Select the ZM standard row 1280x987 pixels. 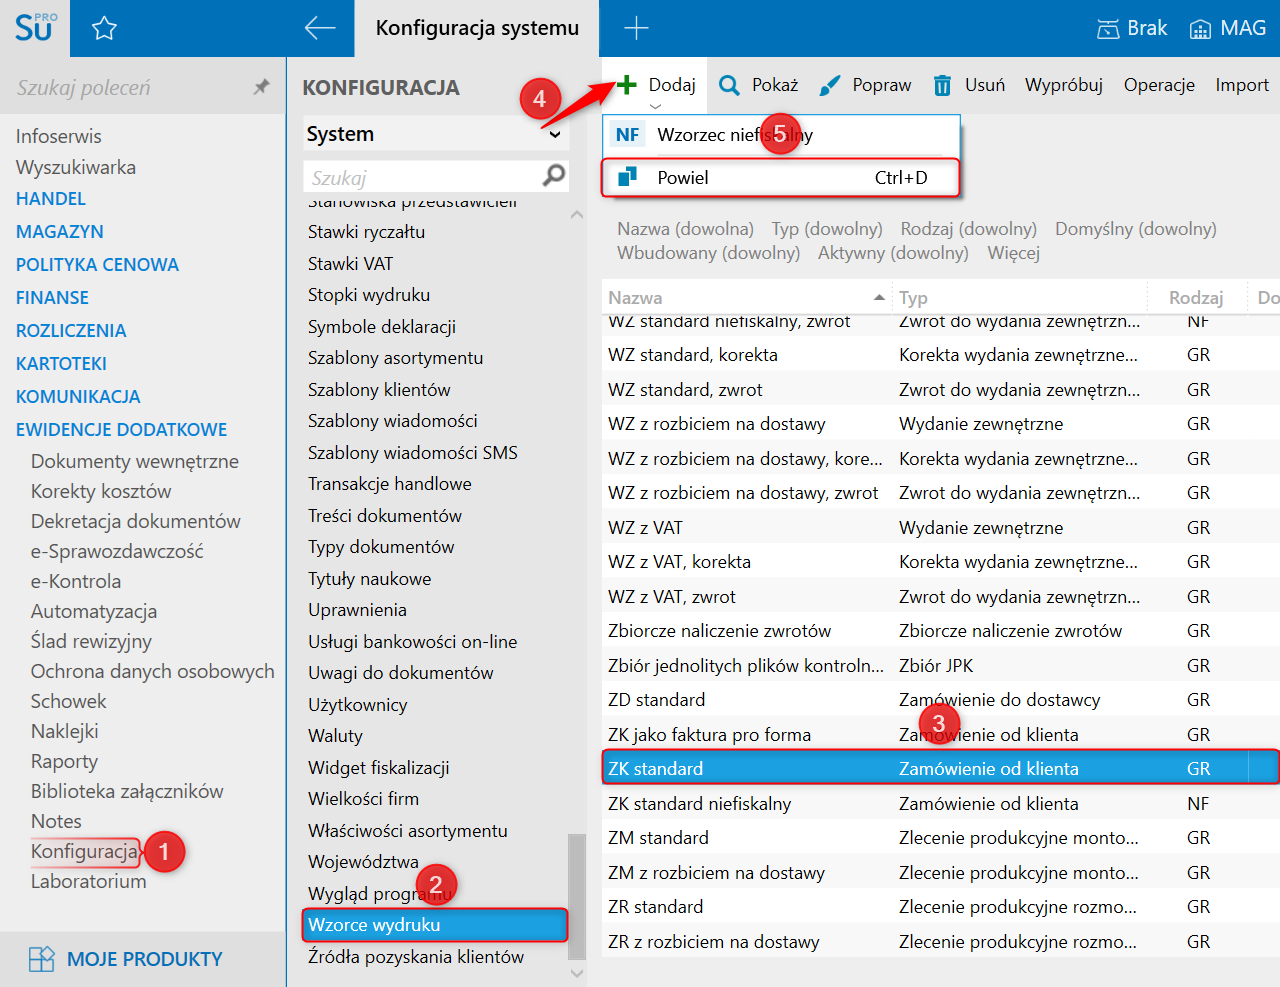click(940, 838)
